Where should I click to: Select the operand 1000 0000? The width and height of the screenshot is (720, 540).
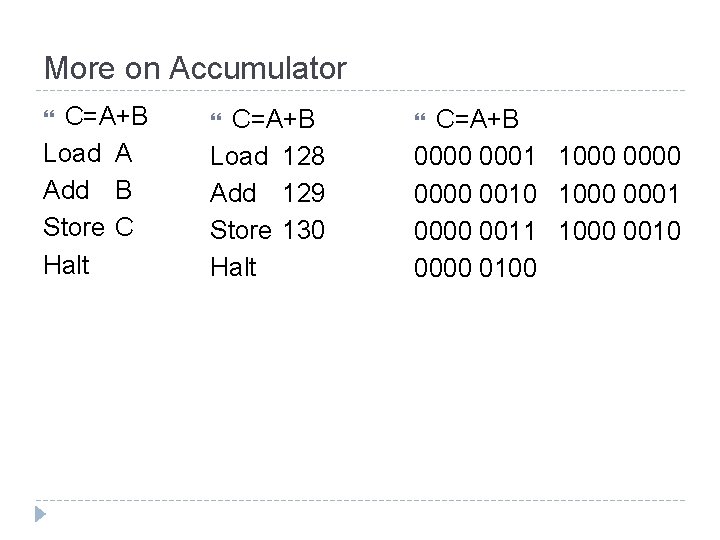click(620, 156)
